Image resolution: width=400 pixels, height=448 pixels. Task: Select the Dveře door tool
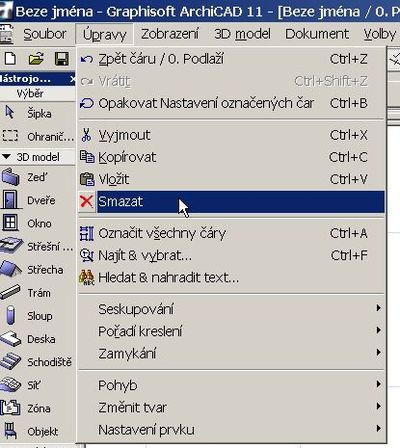[x=37, y=200]
